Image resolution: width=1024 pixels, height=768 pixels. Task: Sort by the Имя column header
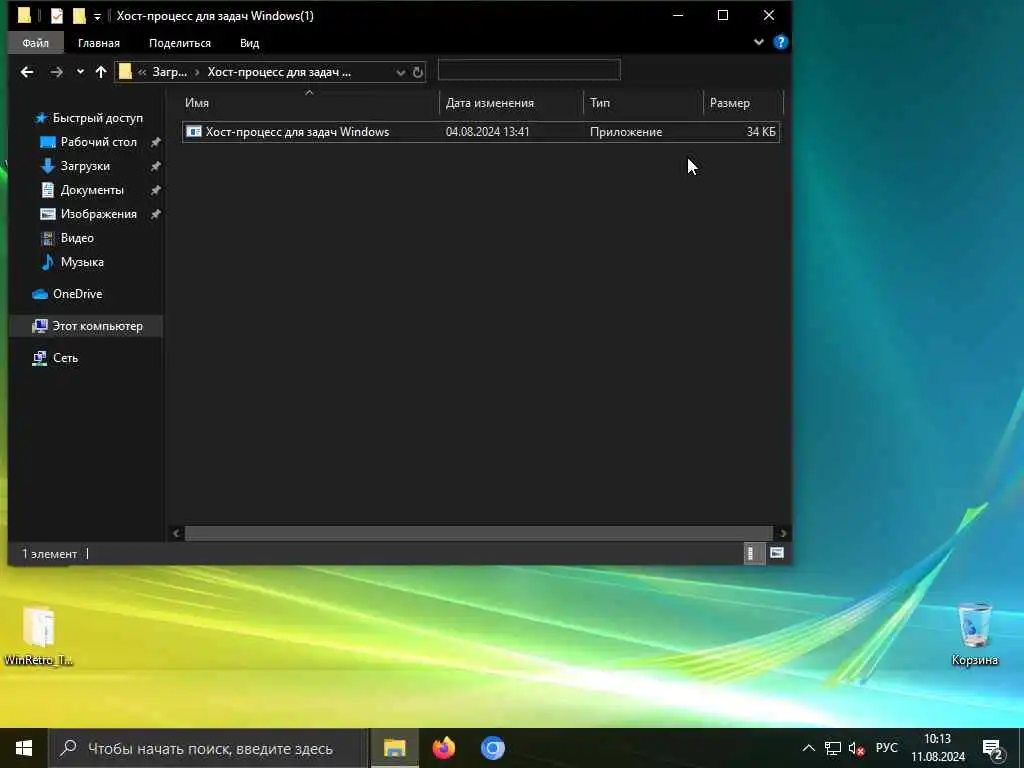pyautogui.click(x=309, y=103)
